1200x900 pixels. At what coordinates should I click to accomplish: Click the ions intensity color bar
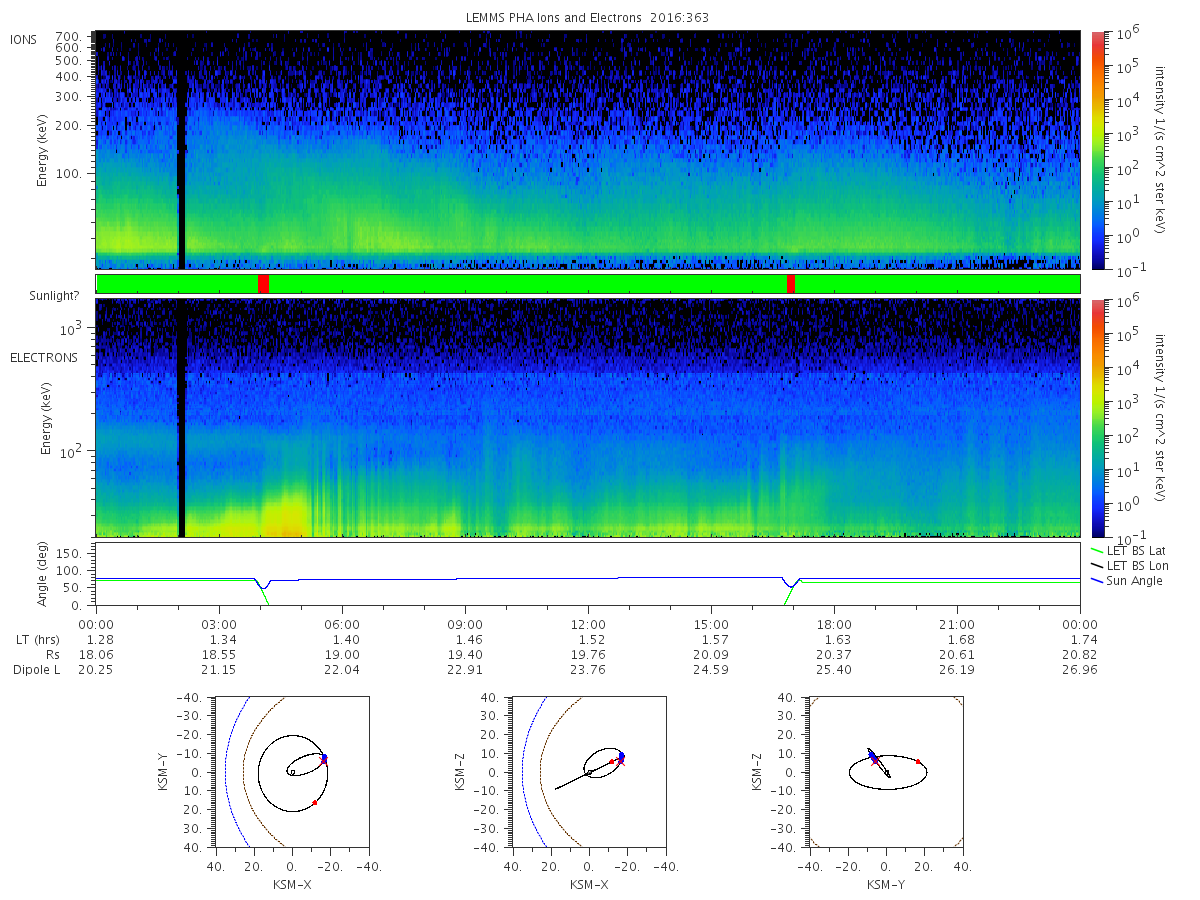click(1097, 150)
